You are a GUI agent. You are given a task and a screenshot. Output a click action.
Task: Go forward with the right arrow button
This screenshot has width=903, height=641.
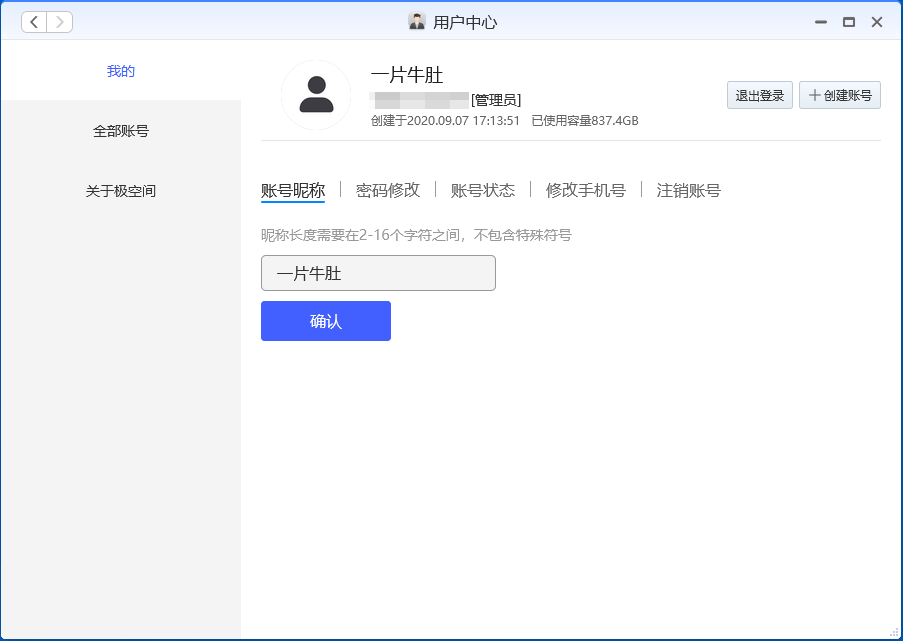[x=59, y=22]
